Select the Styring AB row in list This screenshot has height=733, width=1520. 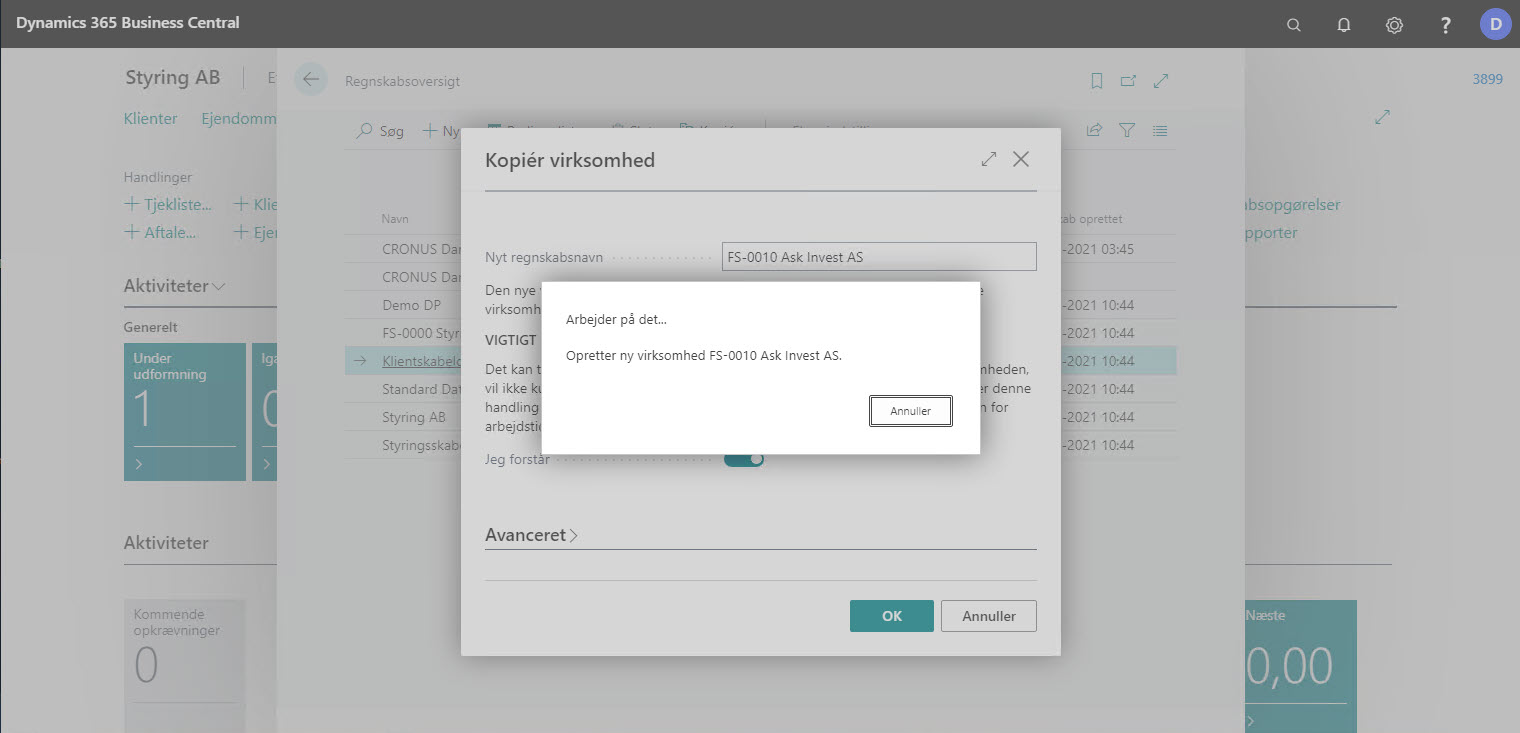760,417
